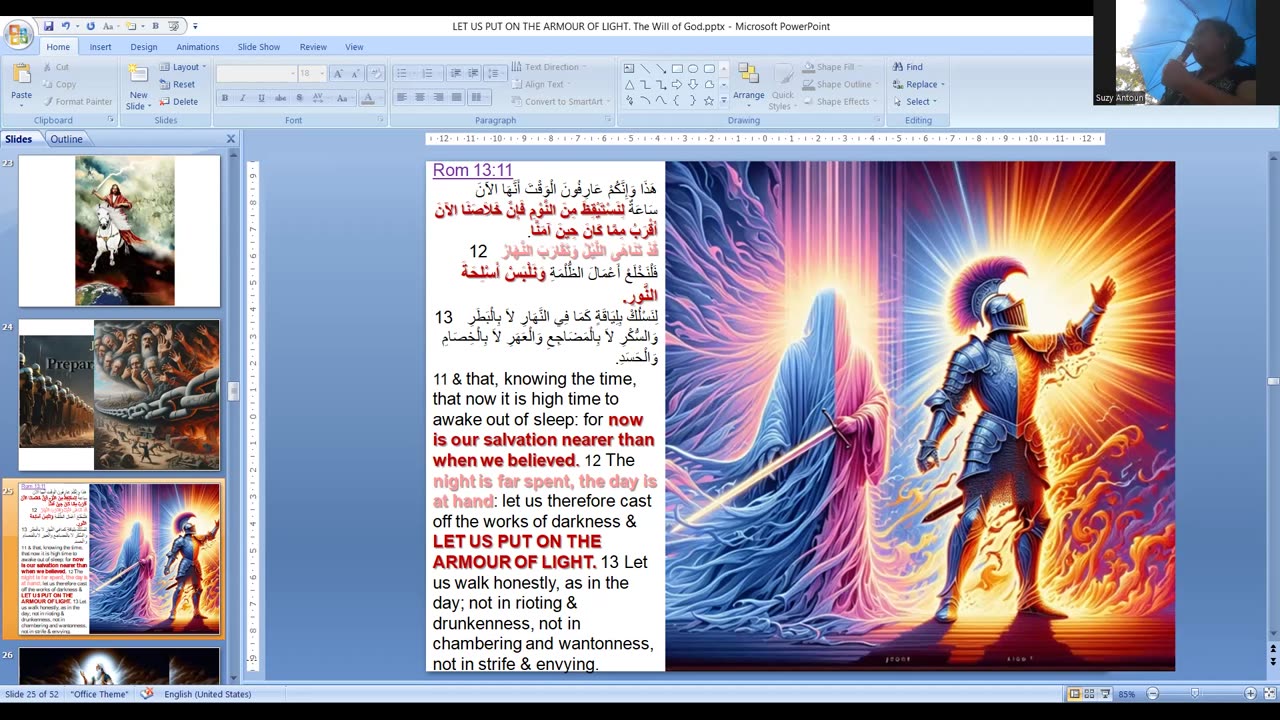The image size is (1280, 720).
Task: Delete the current slide
Action: (180, 101)
